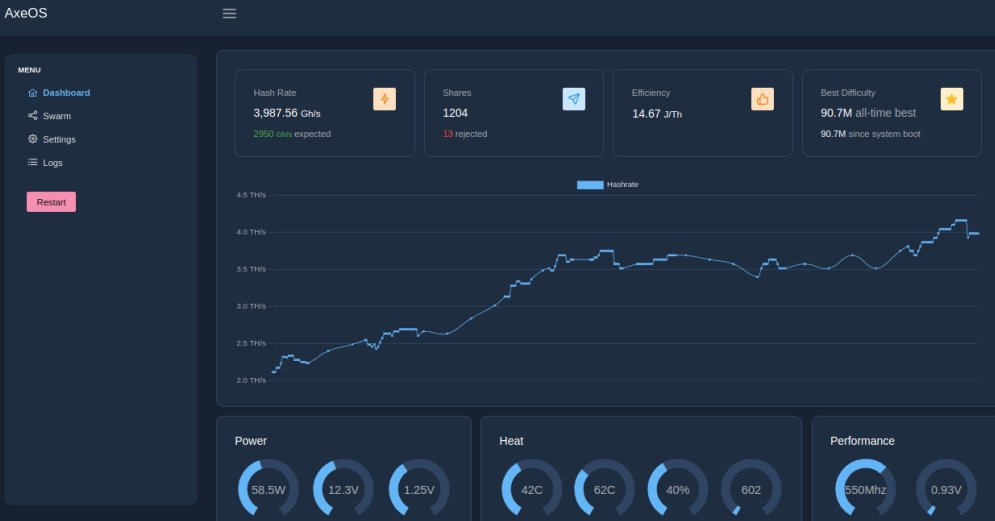995x521 pixels.
Task: Click the 602 gauge in Heat
Action: pyautogui.click(x=751, y=489)
